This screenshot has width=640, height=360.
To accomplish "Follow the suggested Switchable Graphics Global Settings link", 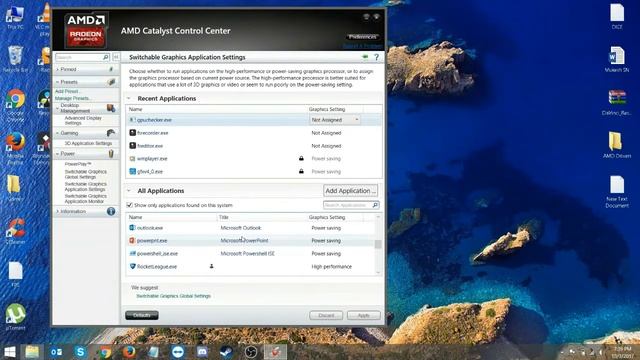I will tap(173, 296).
